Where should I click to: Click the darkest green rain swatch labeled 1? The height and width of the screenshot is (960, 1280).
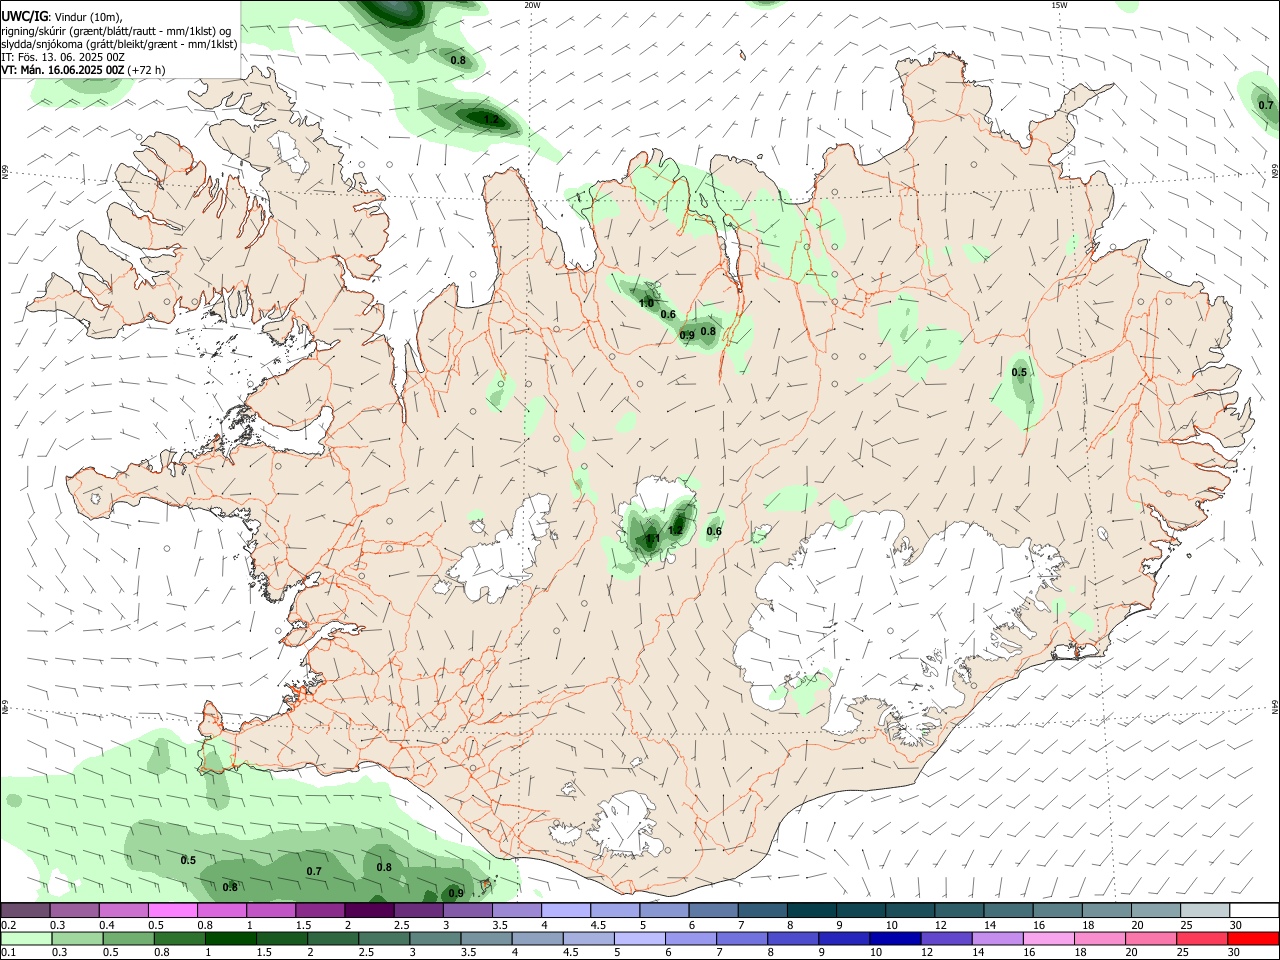pos(231,939)
